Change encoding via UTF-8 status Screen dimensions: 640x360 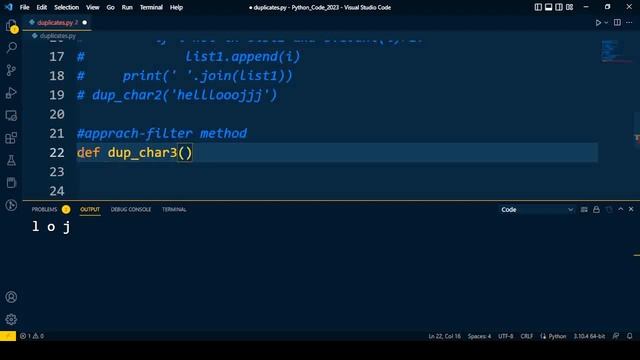tap(505, 336)
